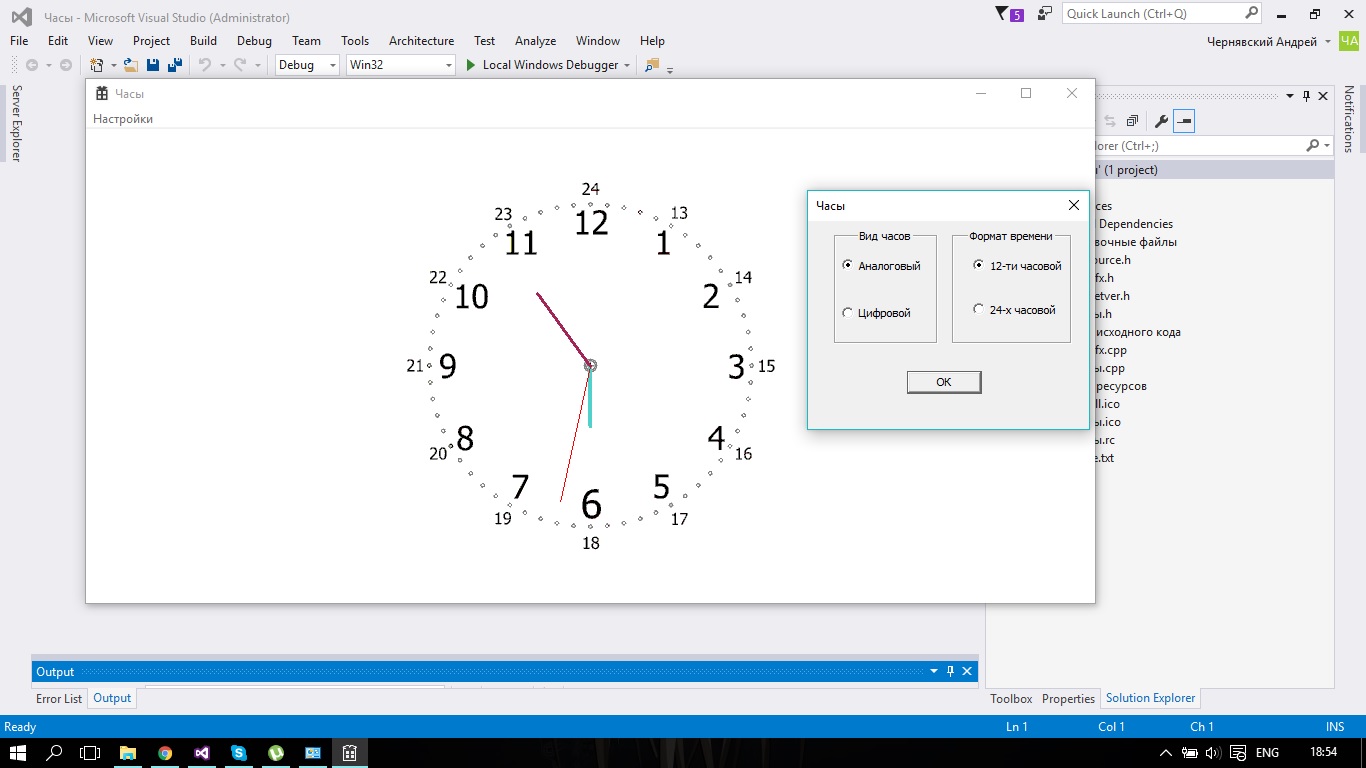Open Skype from the taskbar

pyautogui.click(x=239, y=753)
